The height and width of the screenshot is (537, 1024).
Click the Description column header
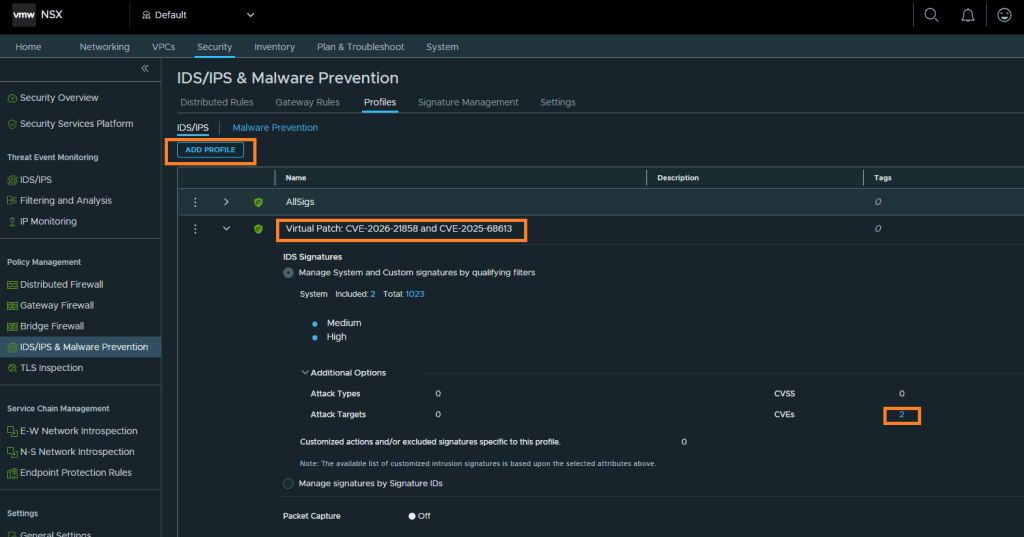click(678, 178)
